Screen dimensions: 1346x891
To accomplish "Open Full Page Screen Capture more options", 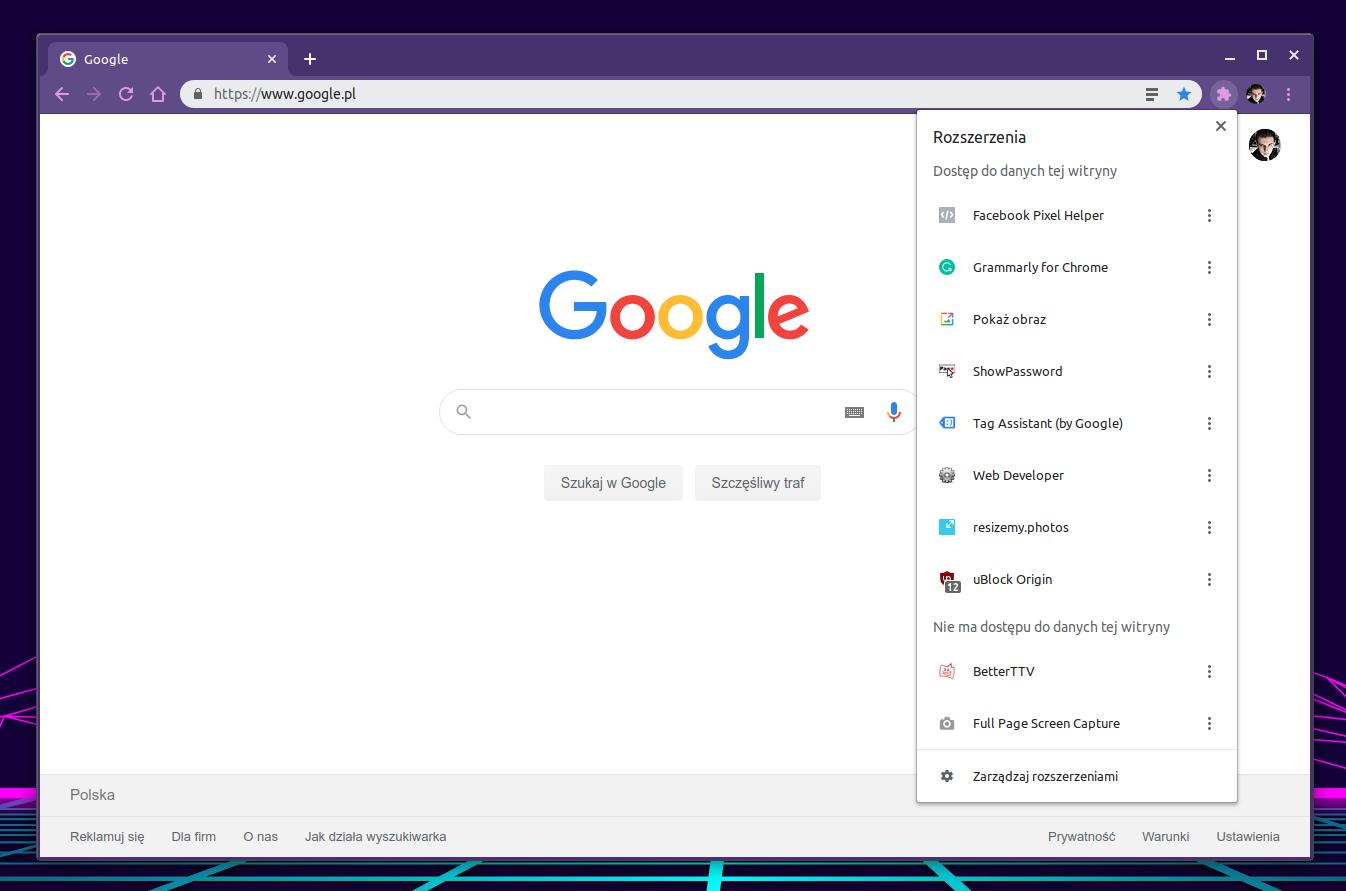I will click(x=1209, y=723).
